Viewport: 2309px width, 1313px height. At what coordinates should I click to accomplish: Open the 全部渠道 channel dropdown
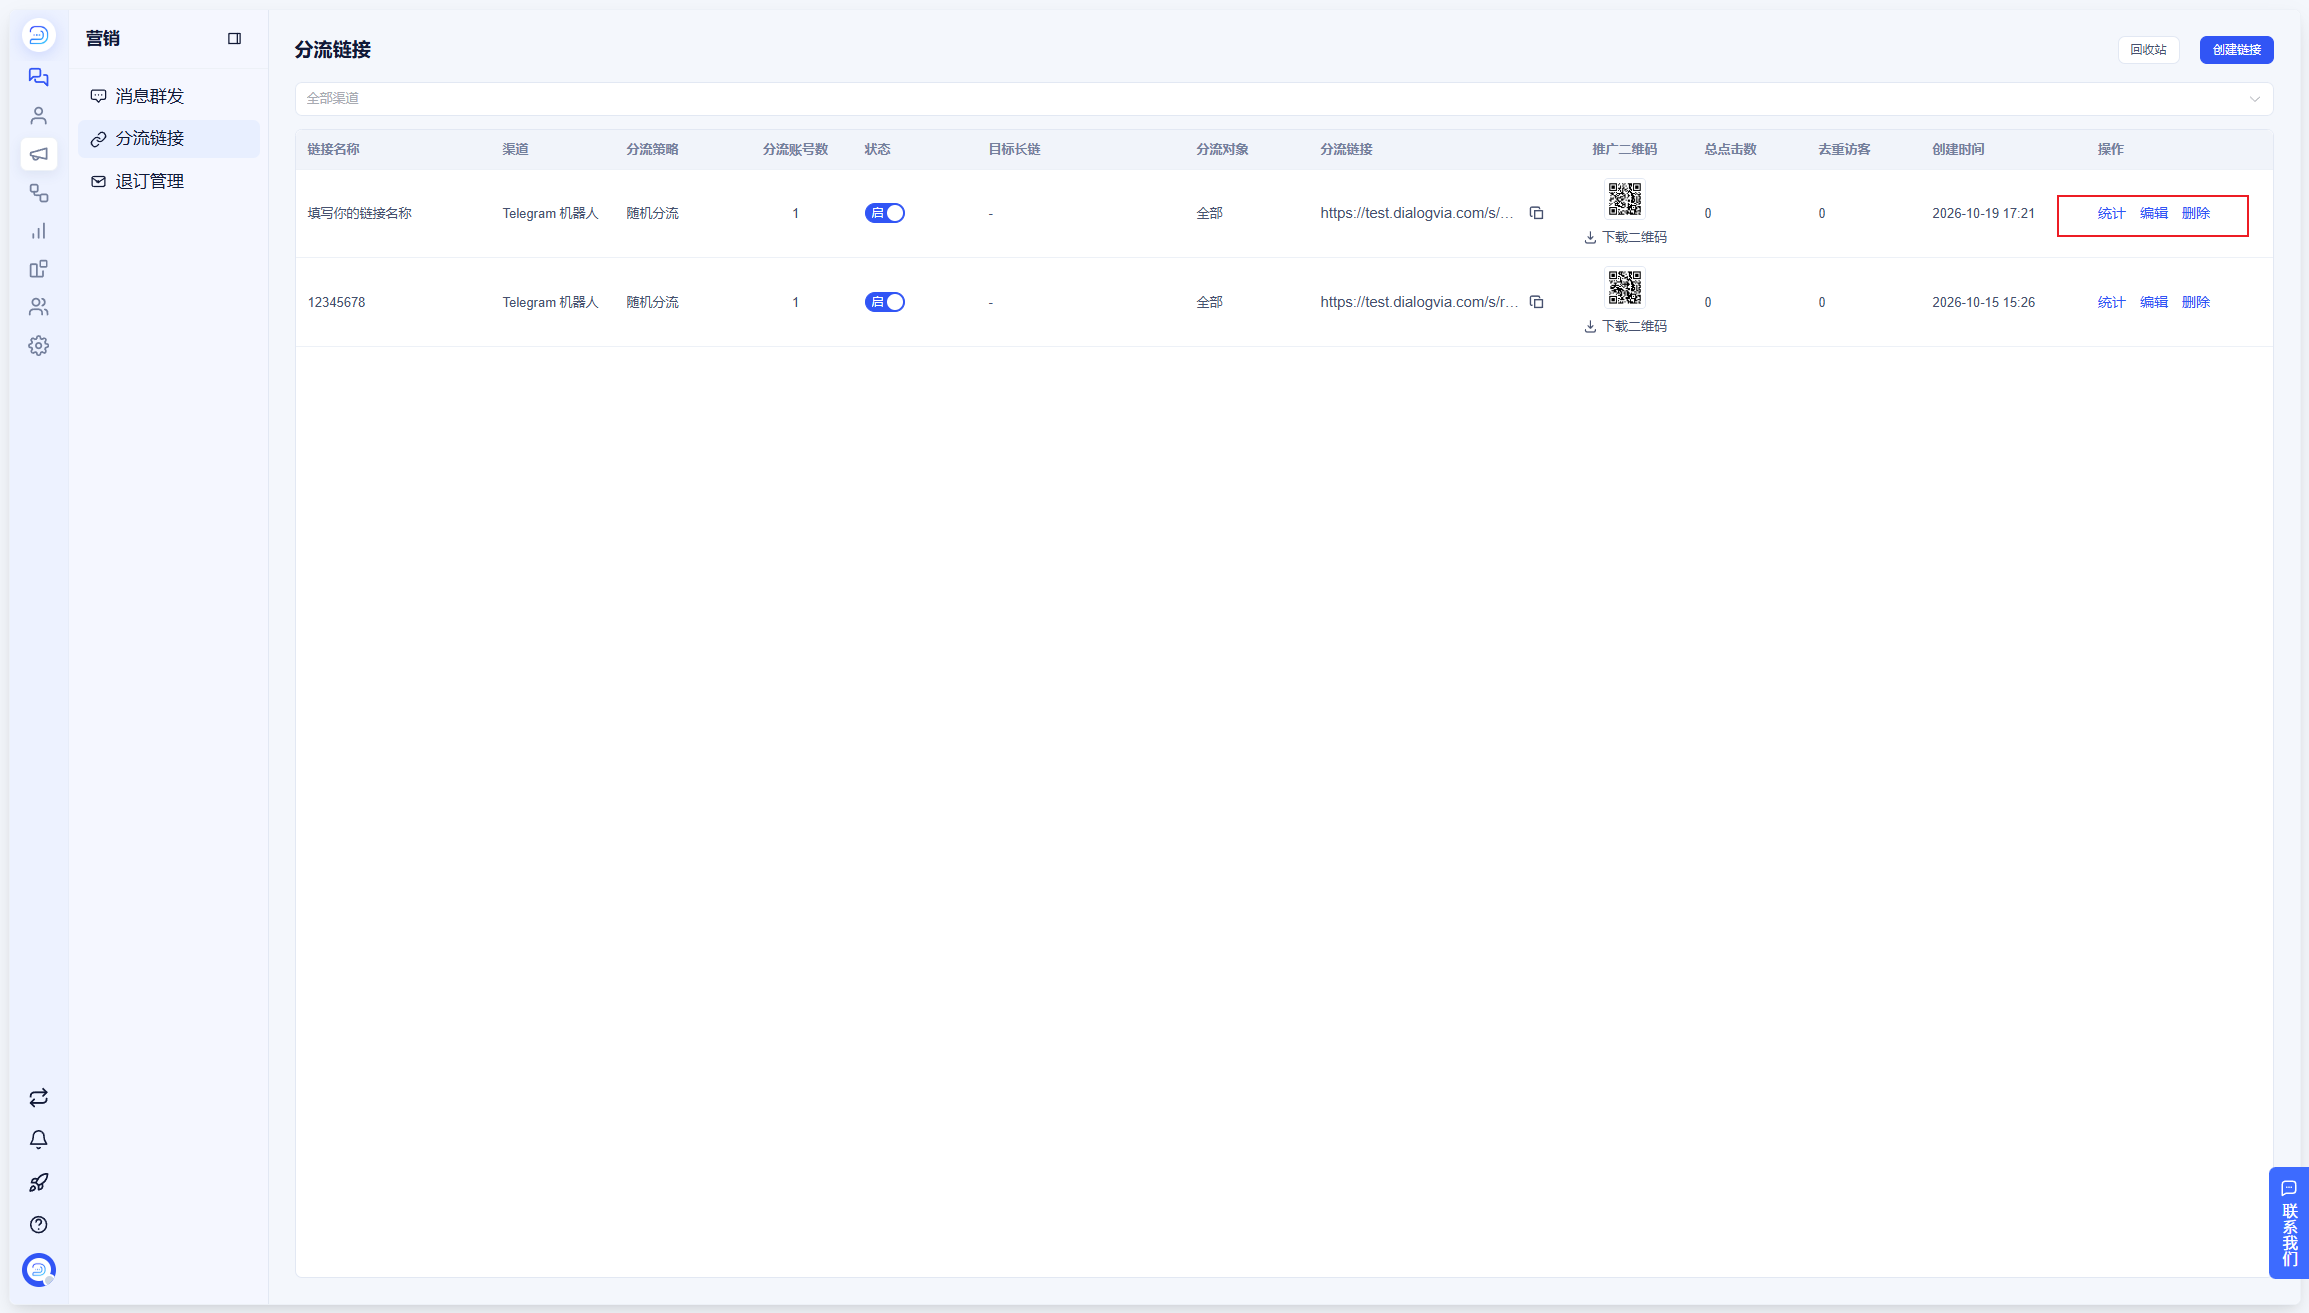click(1283, 99)
